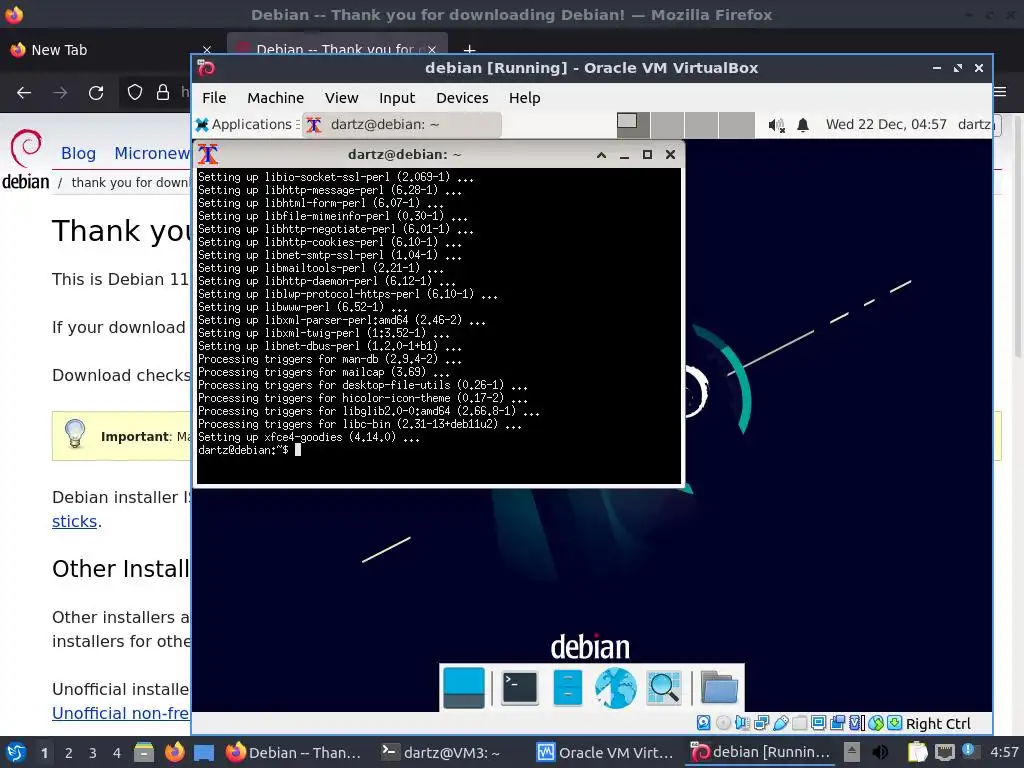This screenshot has width=1024, height=768.
Task: Click audio indicator in VirtualBox status bar
Action: (x=742, y=723)
